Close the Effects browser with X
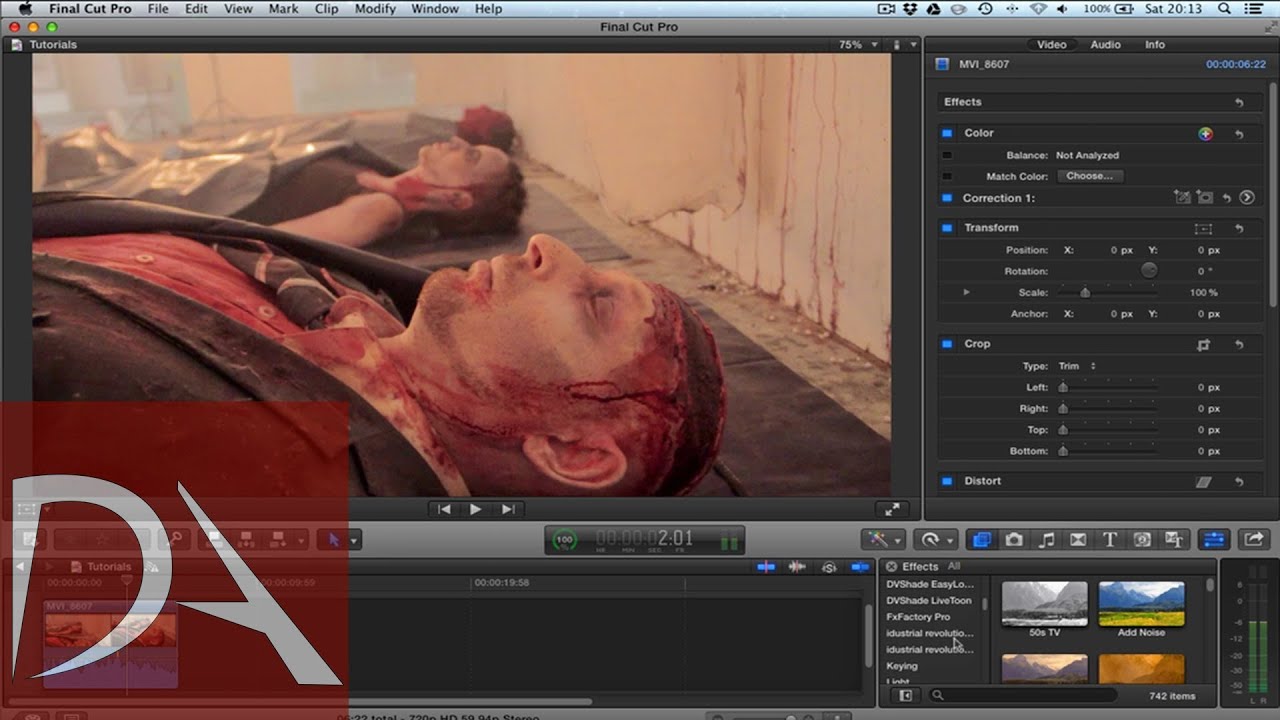Screen dimensions: 1280x720 click(891, 566)
